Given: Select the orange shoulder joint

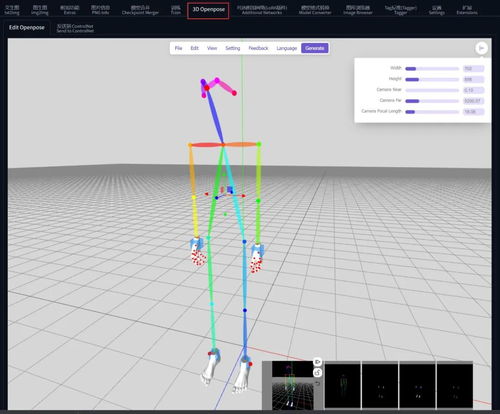Looking at the screenshot, I should [x=190, y=145].
